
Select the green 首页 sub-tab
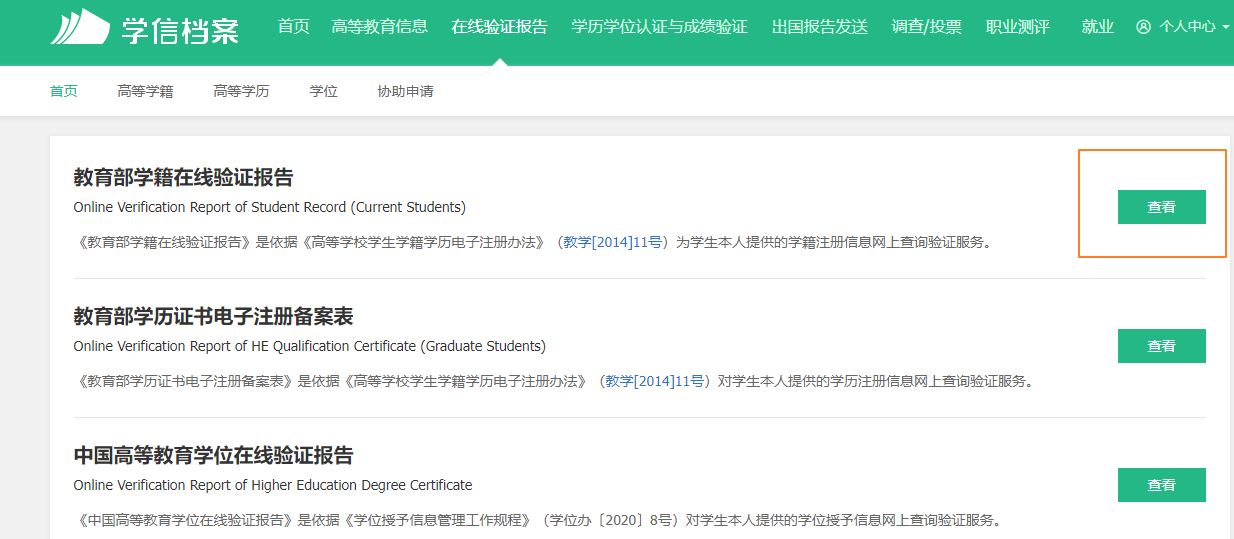(x=64, y=91)
